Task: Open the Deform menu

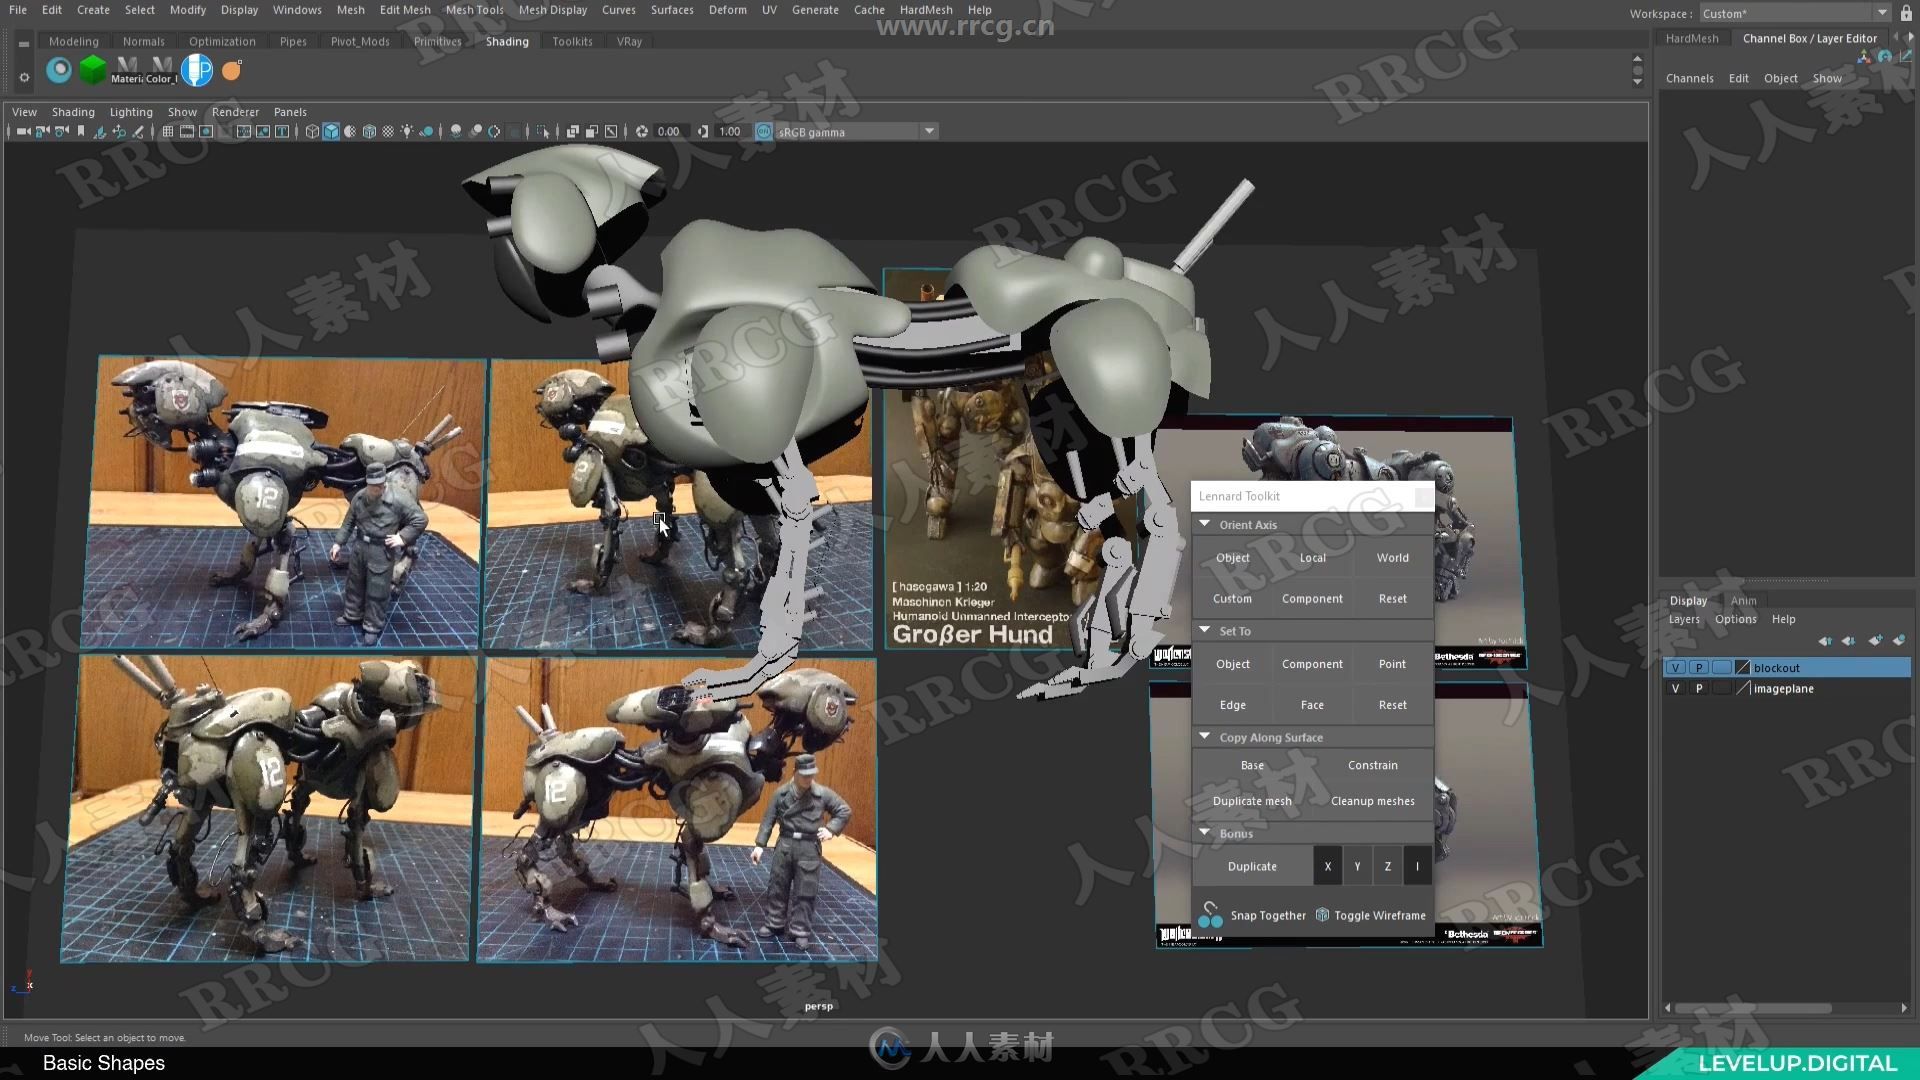Action: 727,10
